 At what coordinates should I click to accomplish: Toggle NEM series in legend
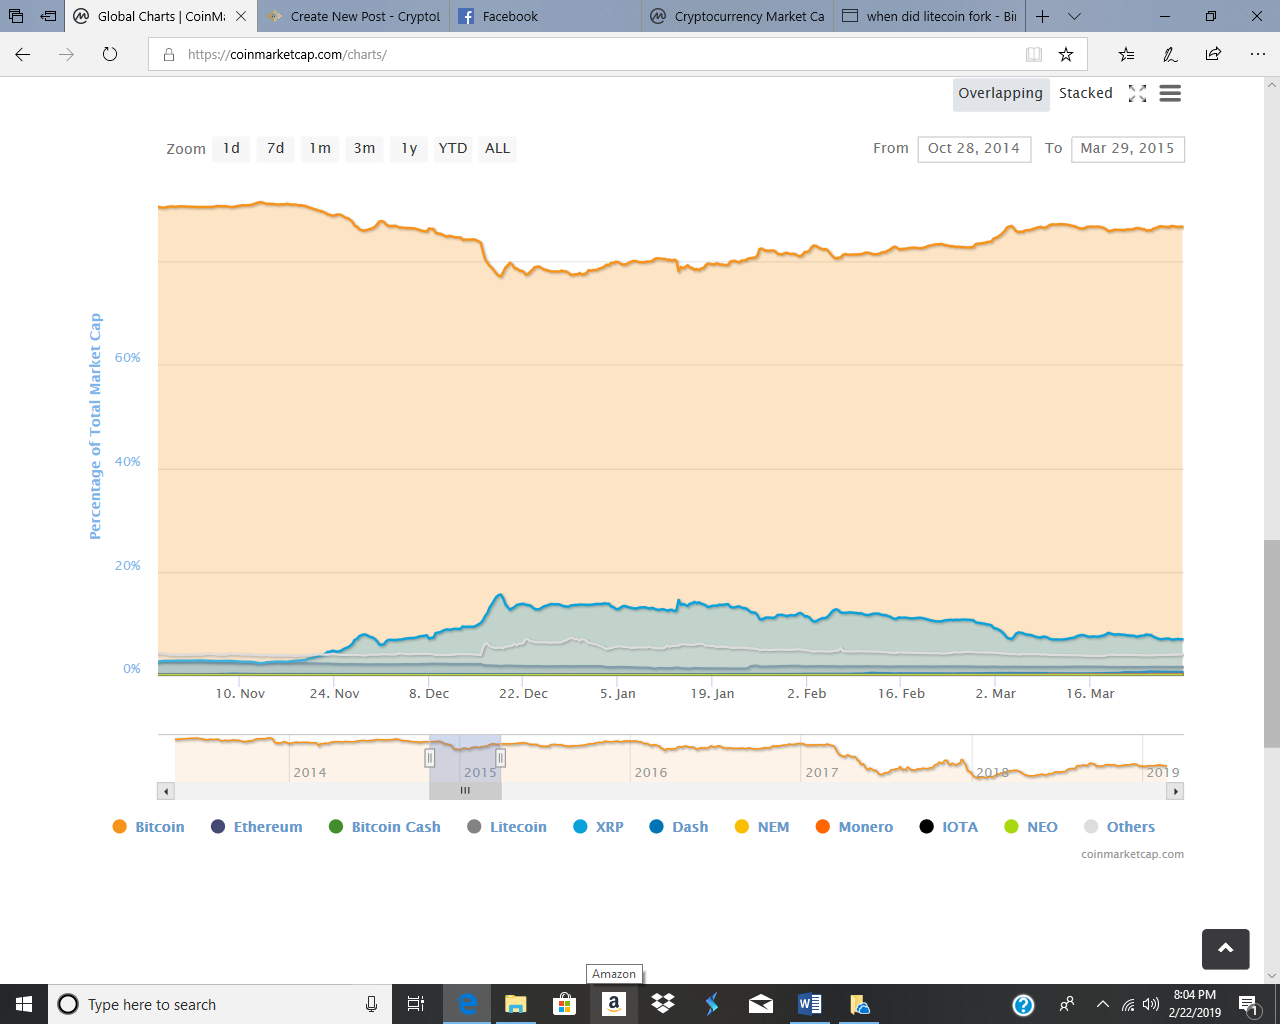click(x=762, y=827)
